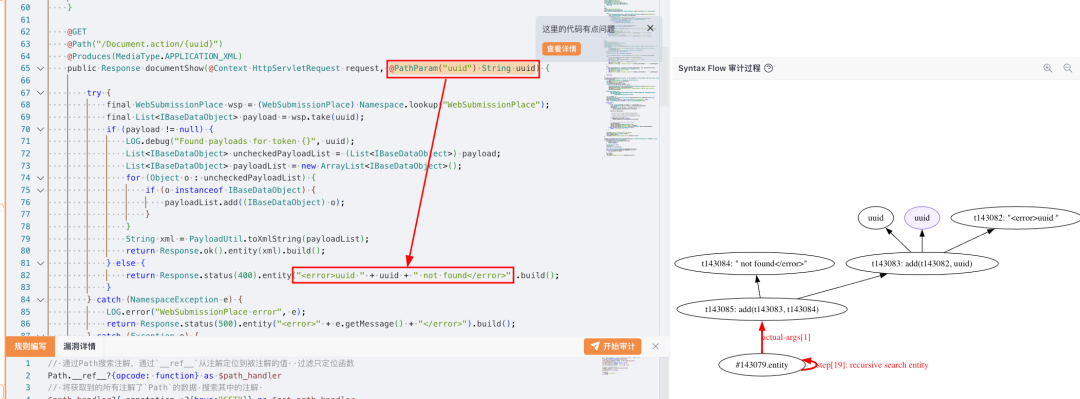This screenshot has height=399, width=1080.
Task: Click the @Path("/Document.action/{uuid}") line
Action: point(145,43)
